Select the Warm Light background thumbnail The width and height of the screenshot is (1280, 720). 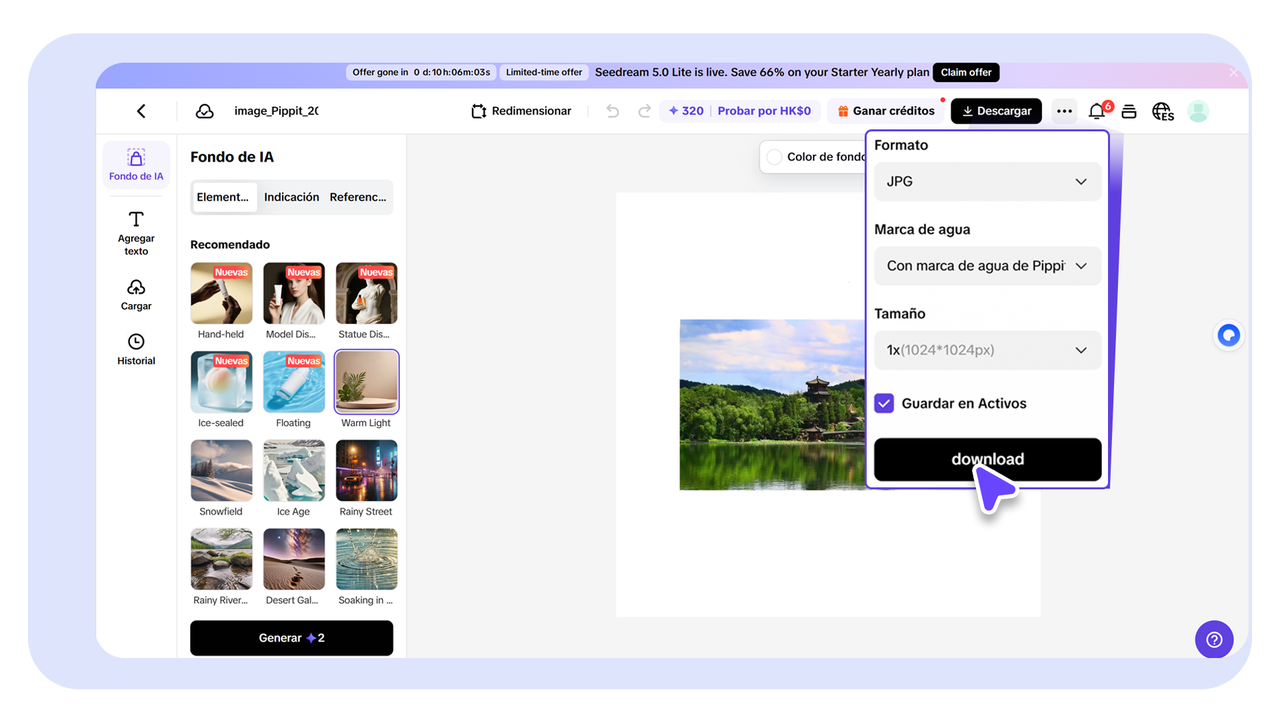(x=366, y=382)
